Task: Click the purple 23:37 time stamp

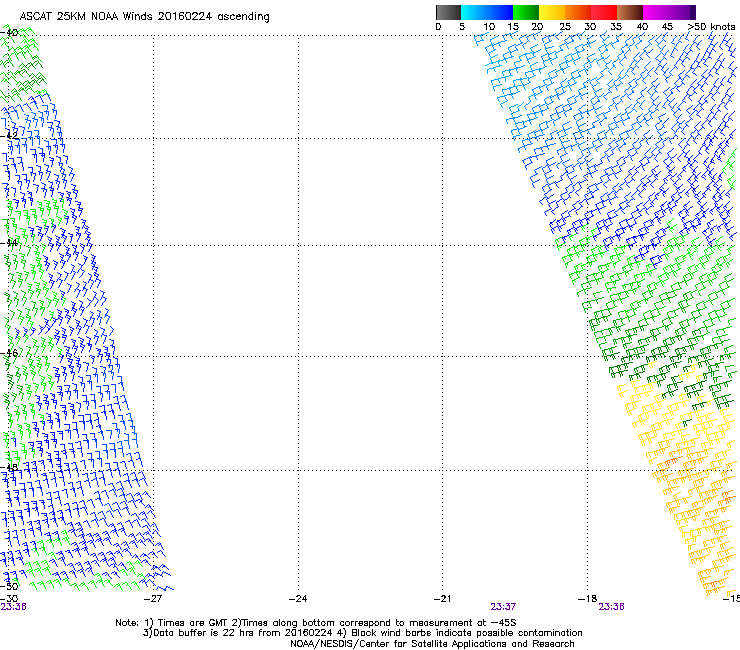Action: (x=503, y=607)
